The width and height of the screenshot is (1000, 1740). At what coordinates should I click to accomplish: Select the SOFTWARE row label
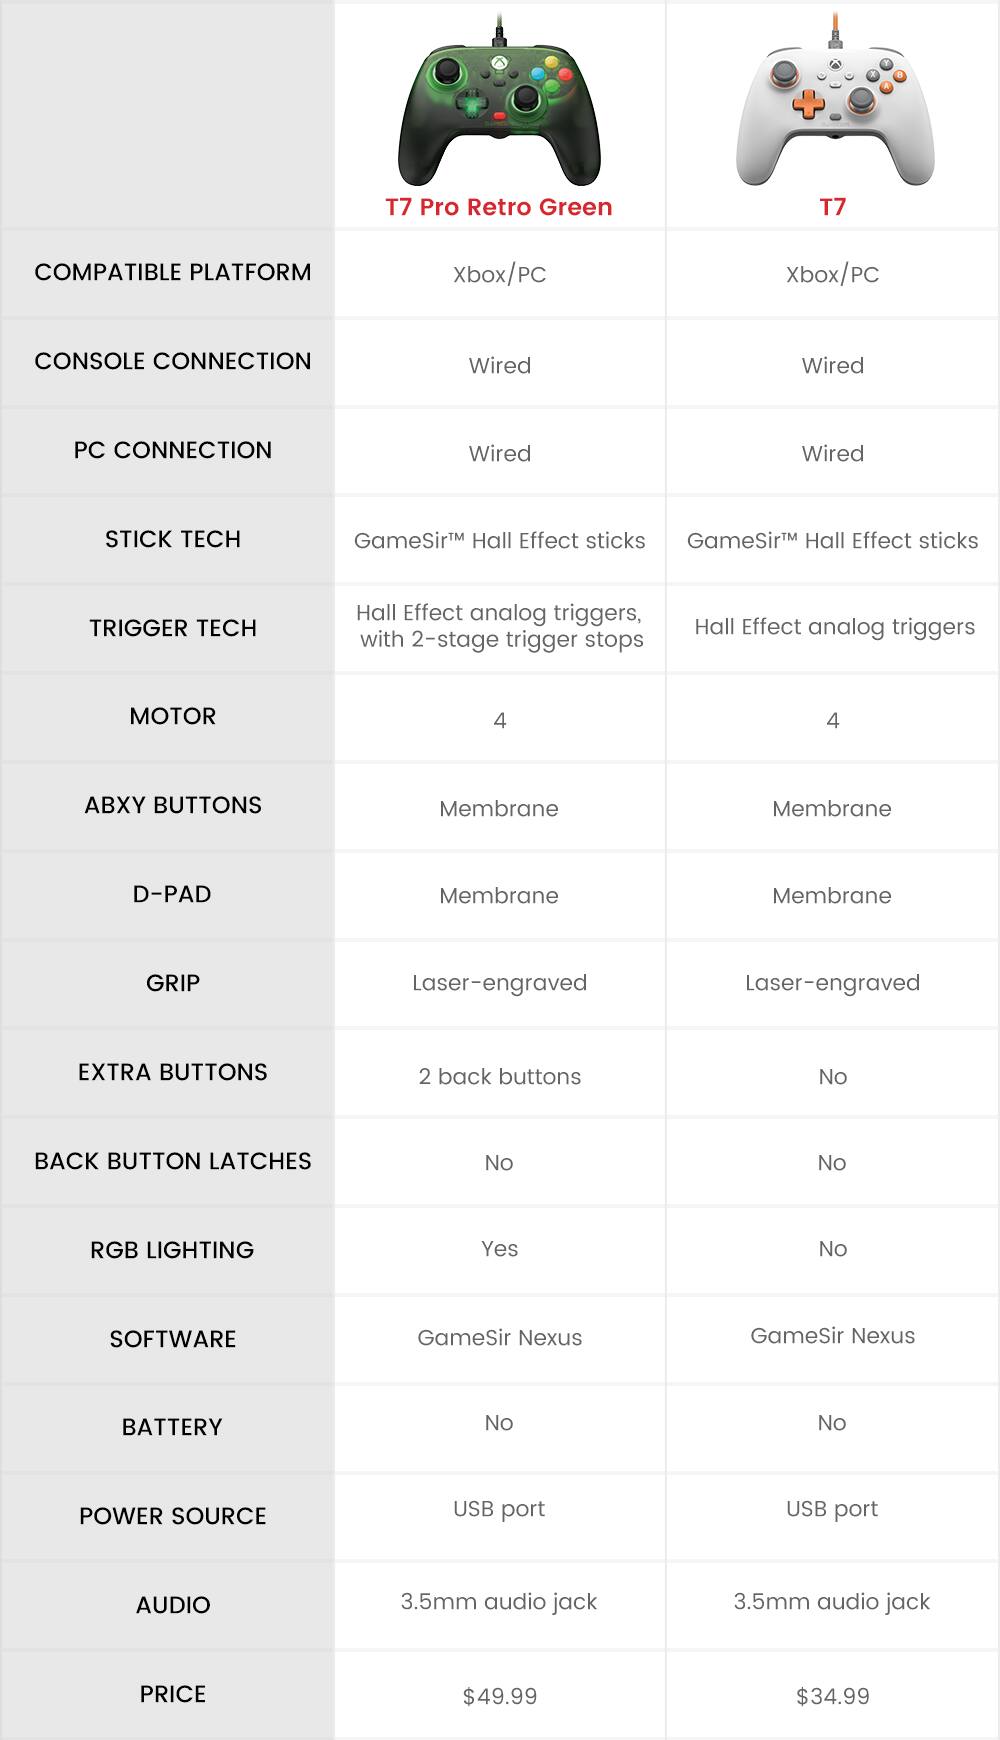pos(172,1339)
